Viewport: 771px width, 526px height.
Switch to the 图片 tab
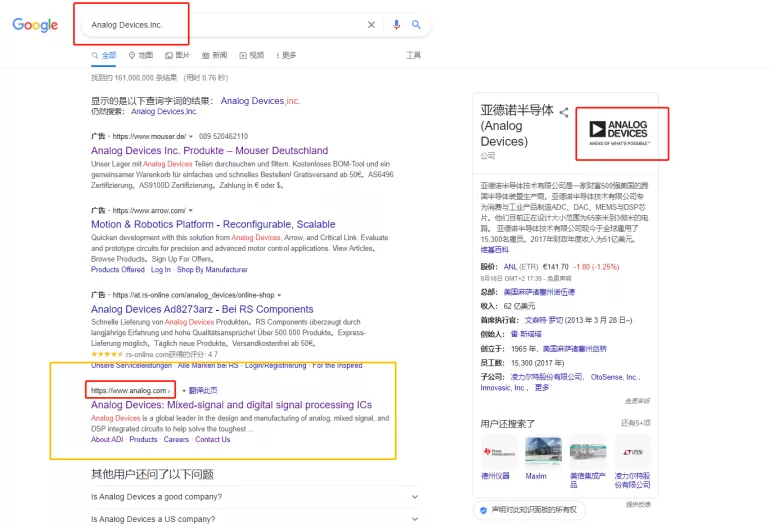(x=178, y=56)
